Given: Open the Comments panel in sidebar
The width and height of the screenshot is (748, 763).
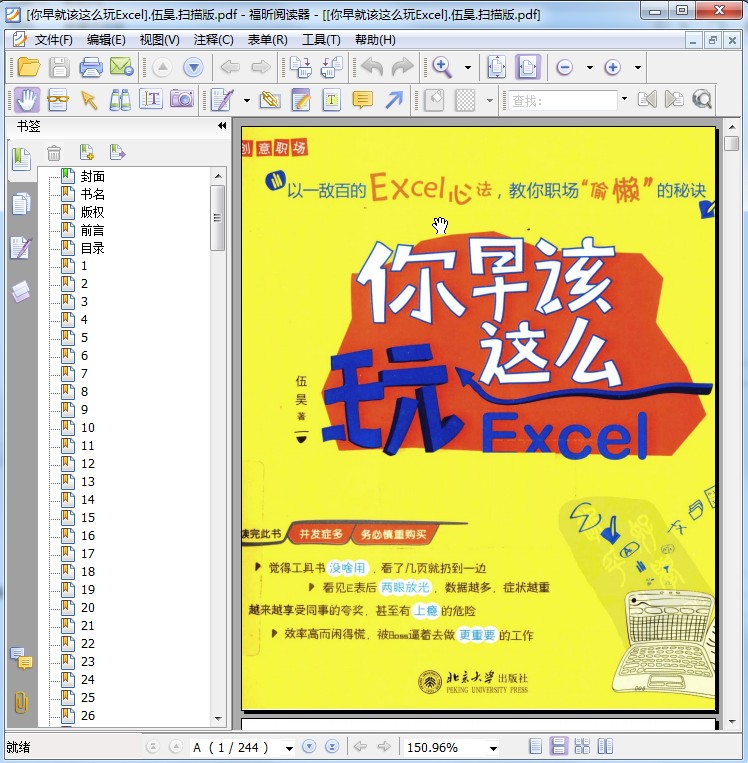Looking at the screenshot, I should pyautogui.click(x=21, y=658).
